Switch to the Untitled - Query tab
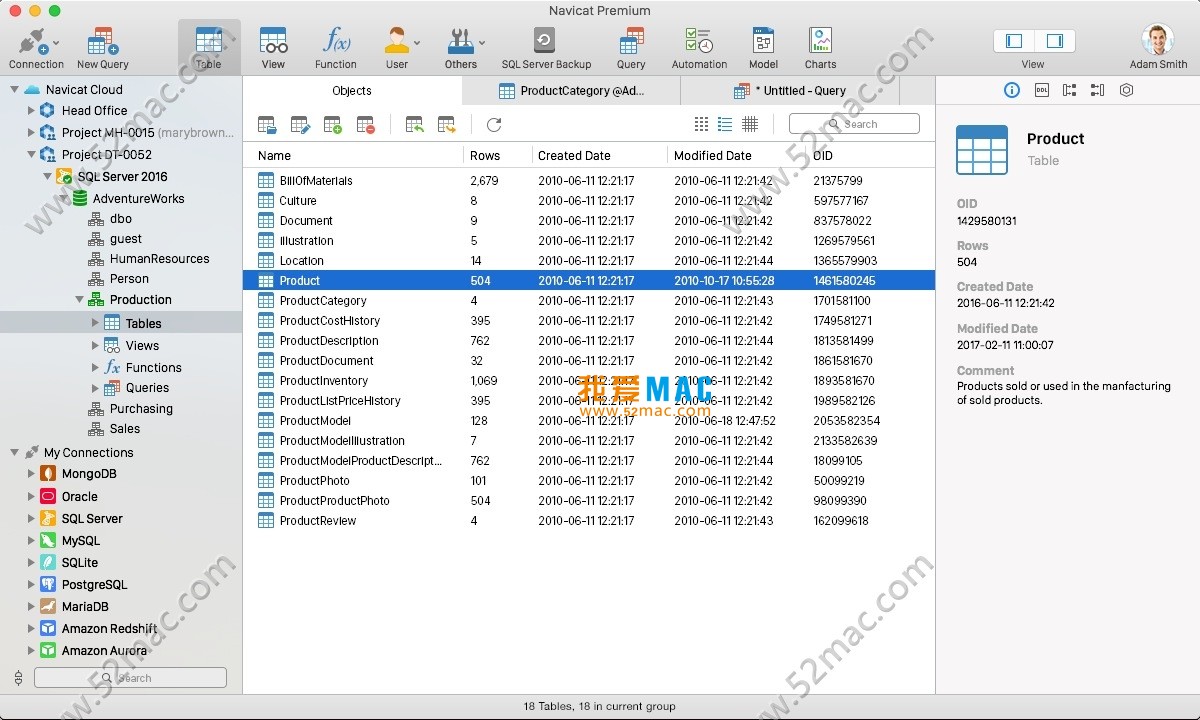This screenshot has height=720, width=1200. (790, 90)
